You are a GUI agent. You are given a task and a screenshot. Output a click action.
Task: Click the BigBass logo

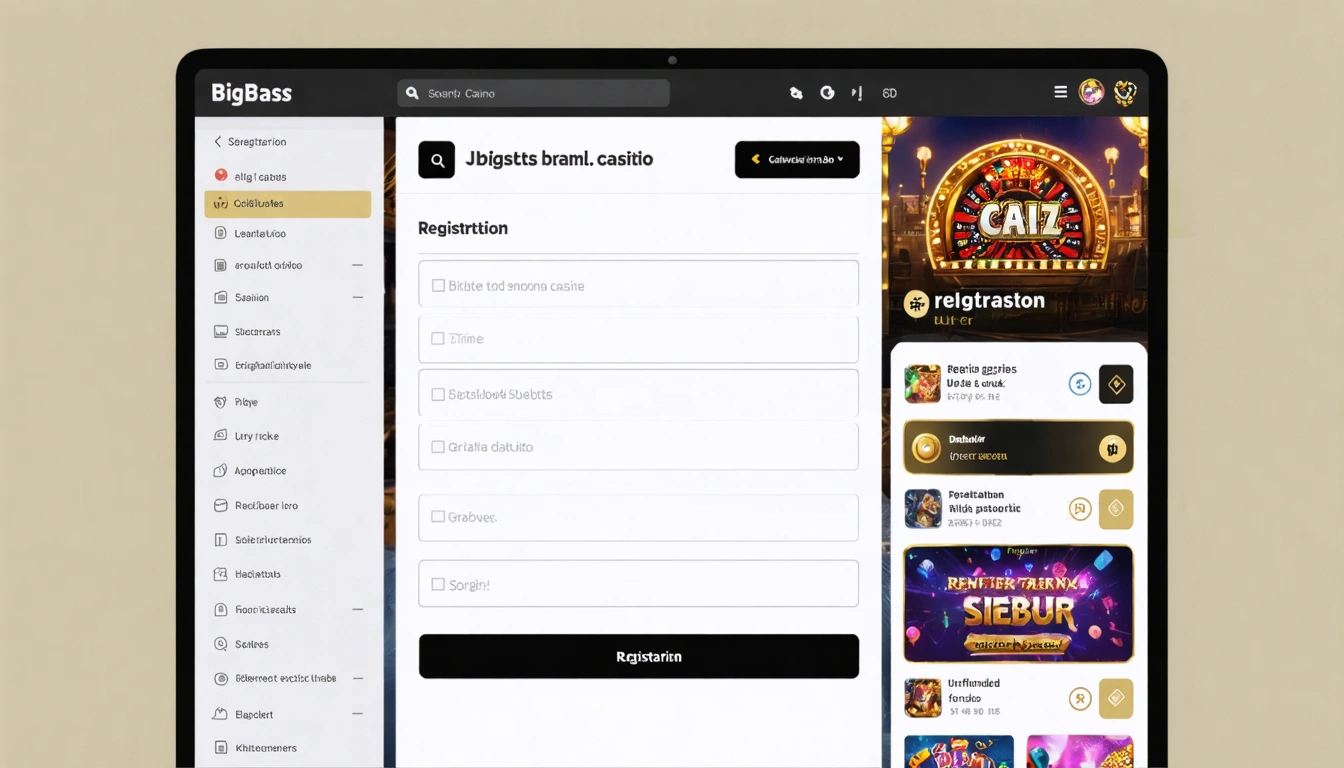[x=251, y=93]
